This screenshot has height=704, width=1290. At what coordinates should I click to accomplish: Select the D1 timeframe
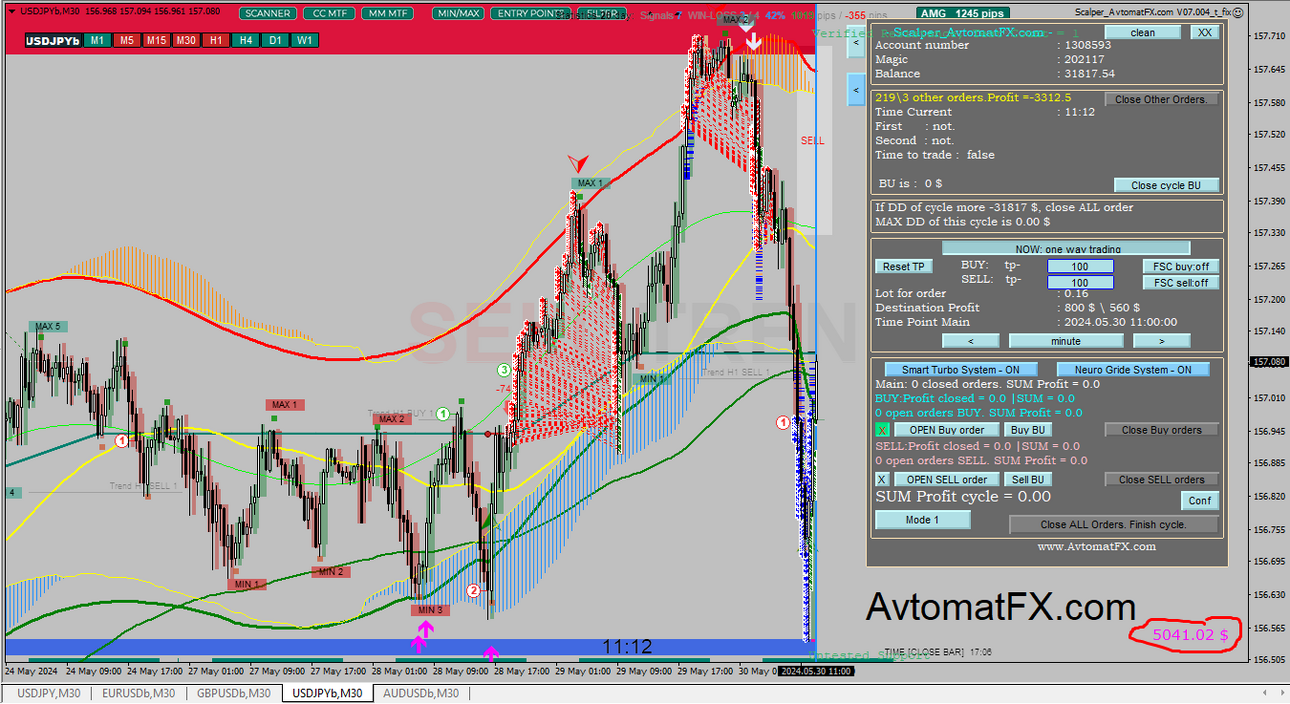tap(276, 40)
